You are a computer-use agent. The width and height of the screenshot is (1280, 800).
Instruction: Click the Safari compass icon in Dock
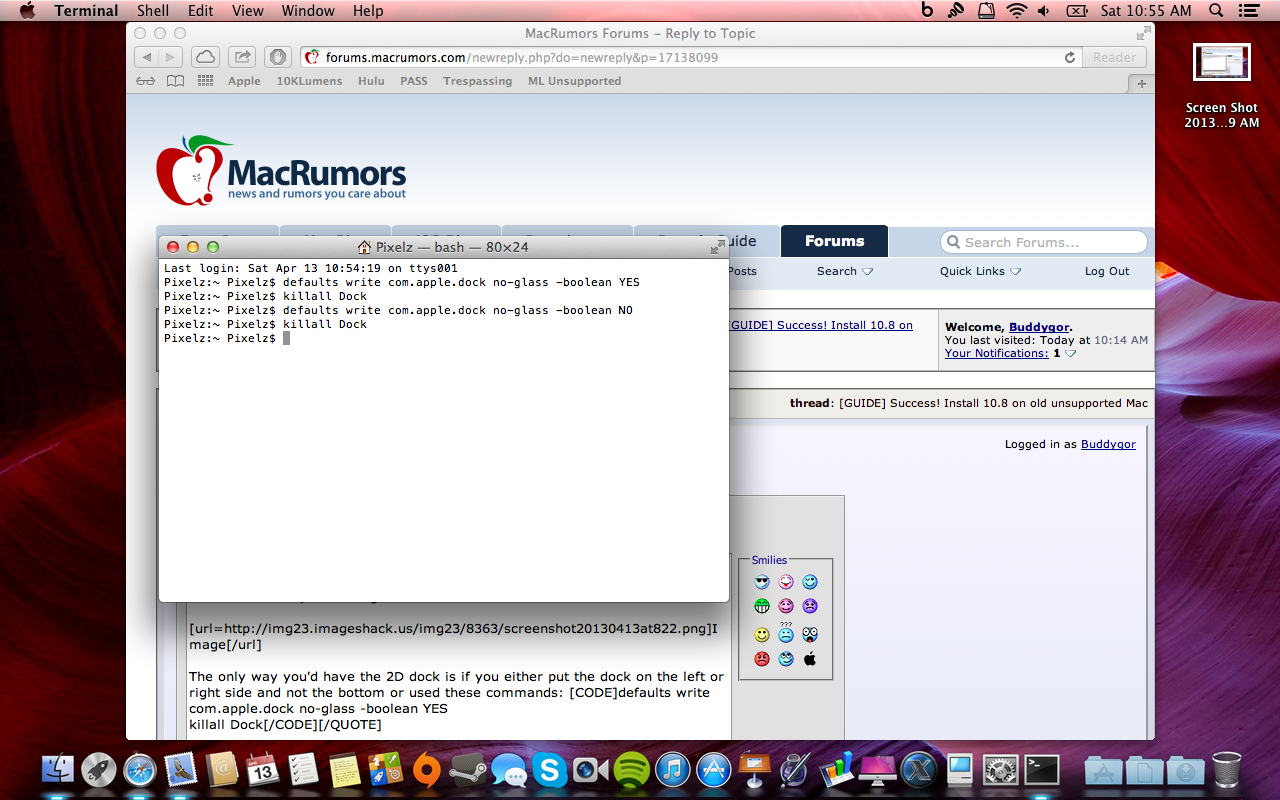(x=140, y=769)
